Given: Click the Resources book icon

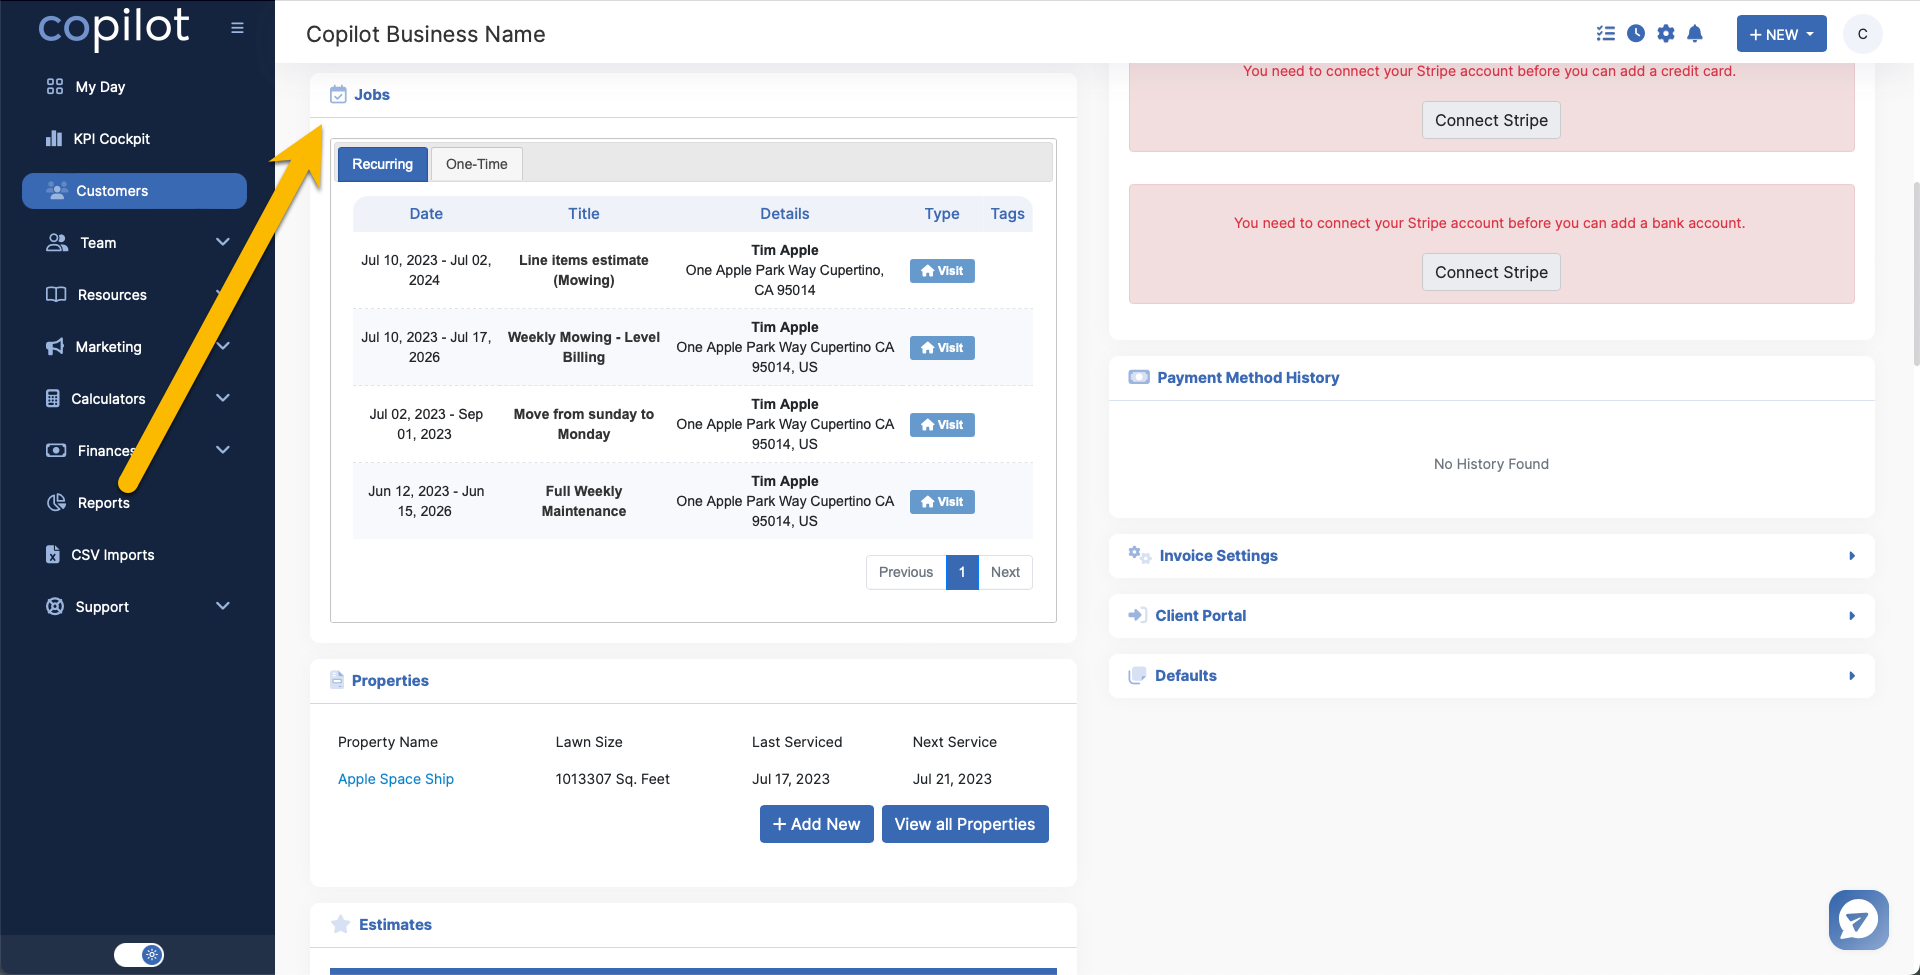Looking at the screenshot, I should [56, 295].
